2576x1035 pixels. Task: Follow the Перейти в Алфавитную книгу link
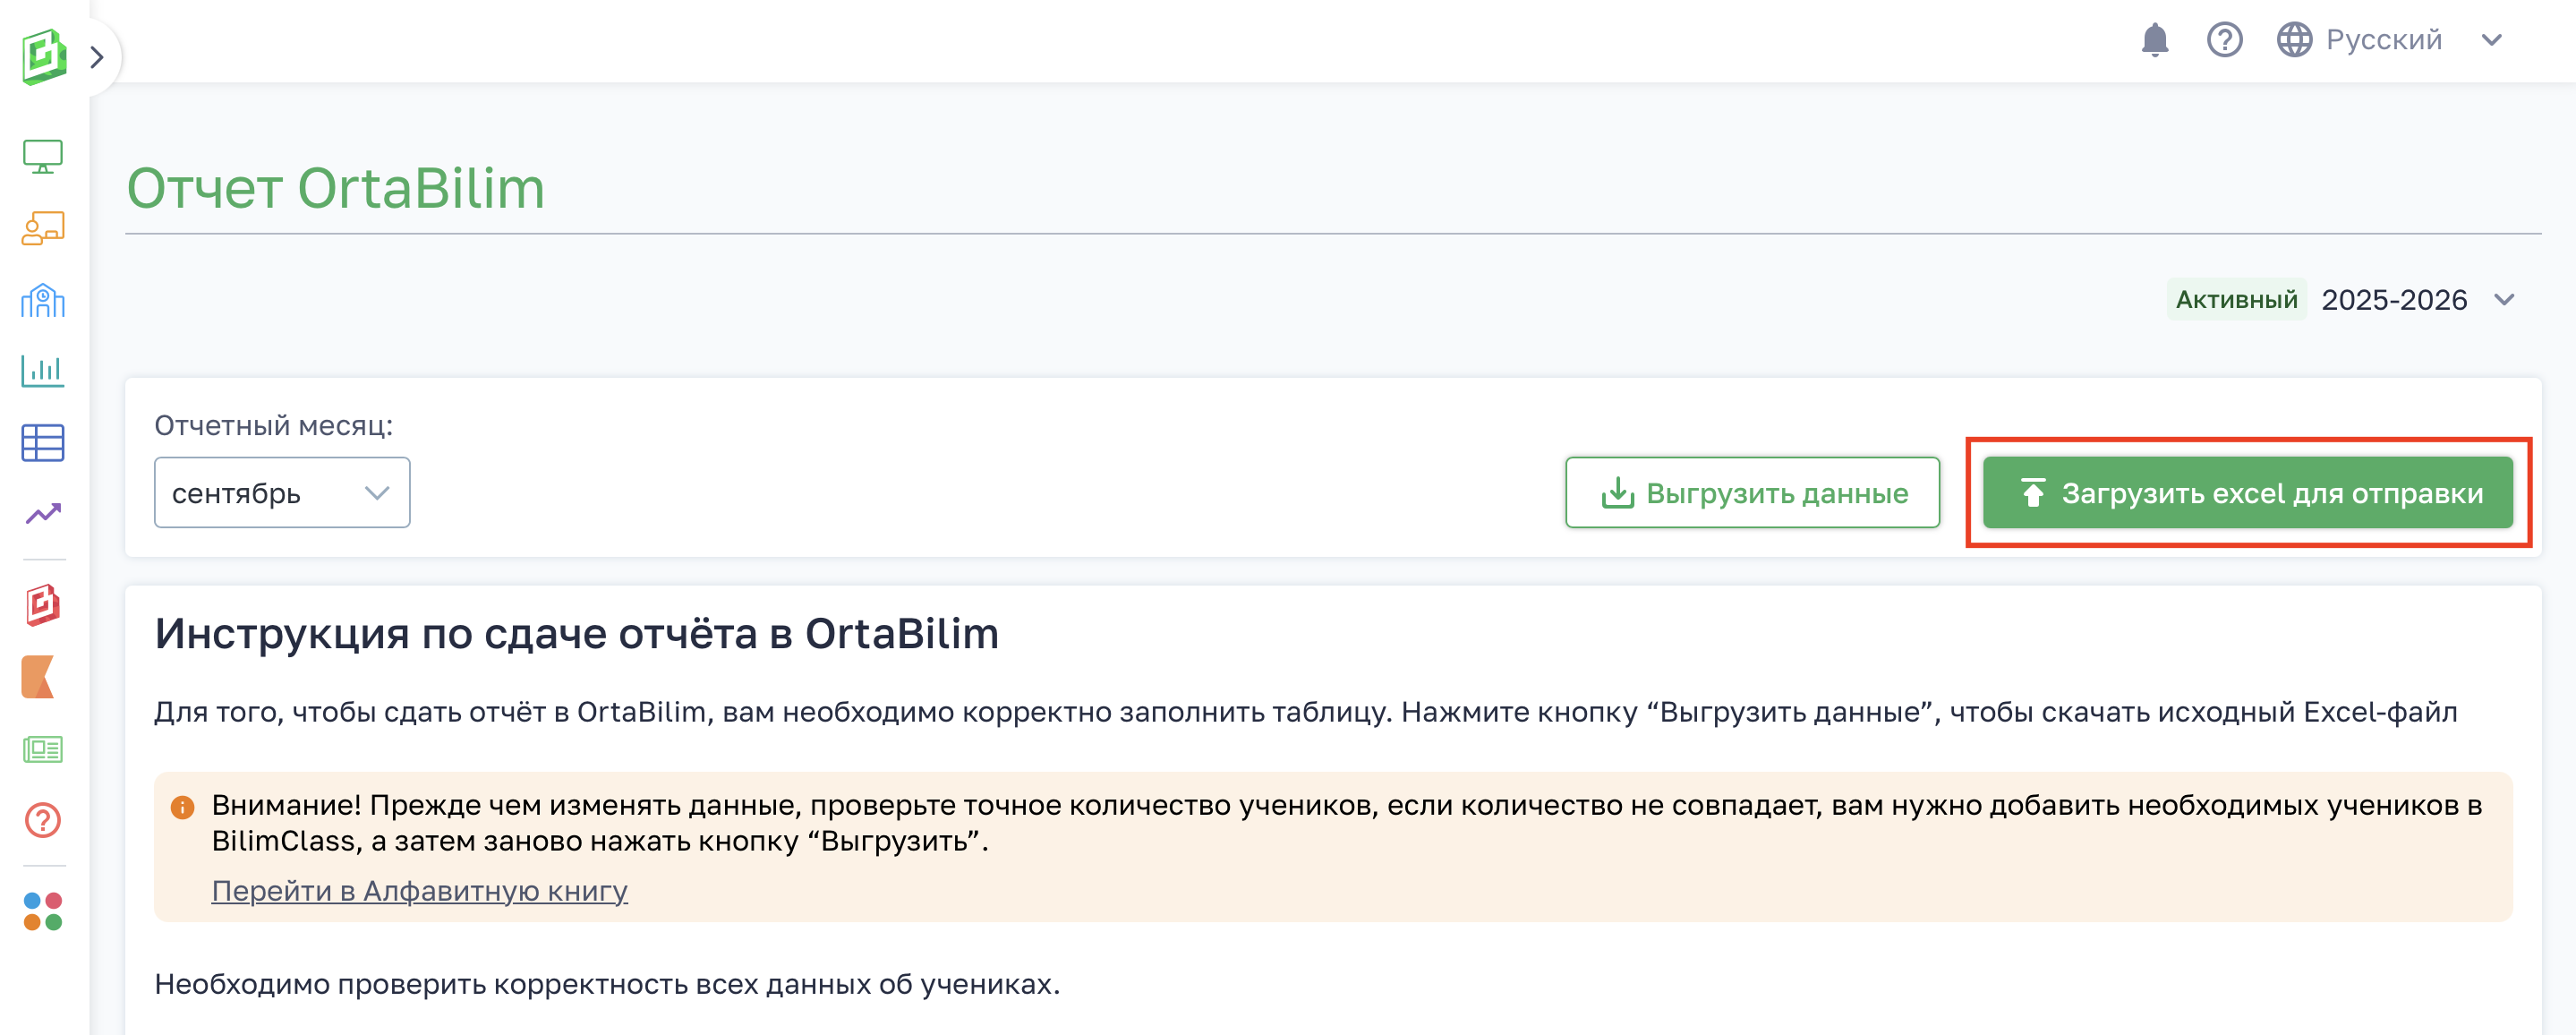tap(419, 890)
